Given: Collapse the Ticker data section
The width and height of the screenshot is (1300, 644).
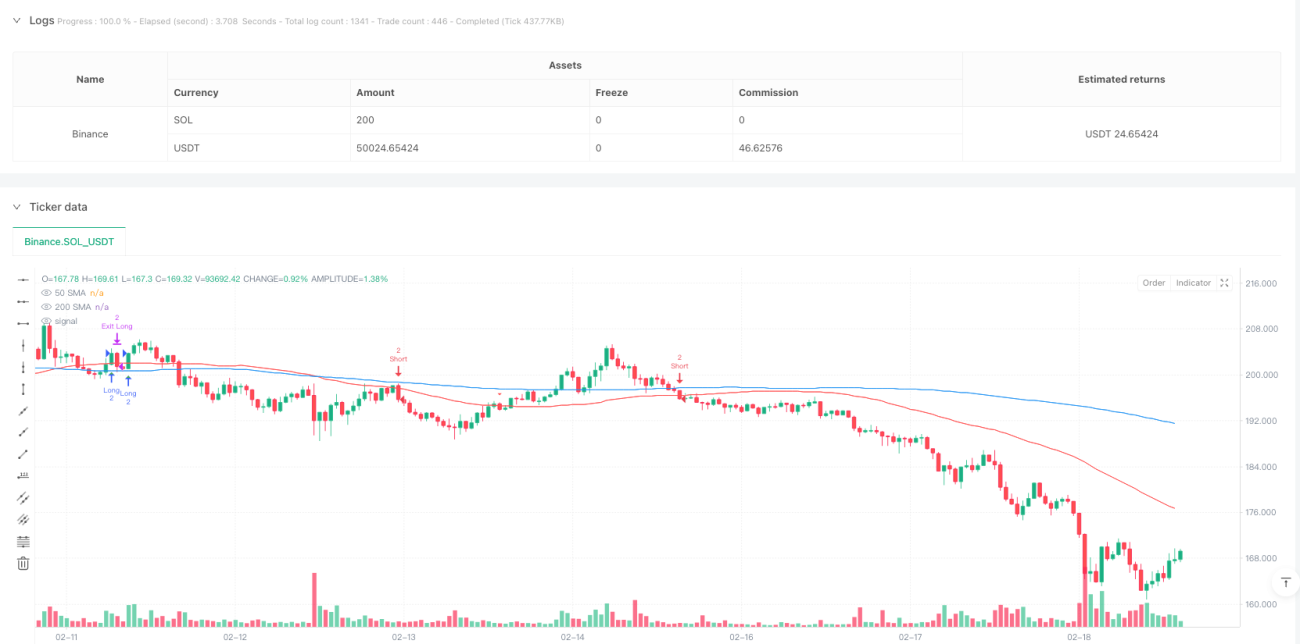Looking at the screenshot, I should (x=16, y=207).
